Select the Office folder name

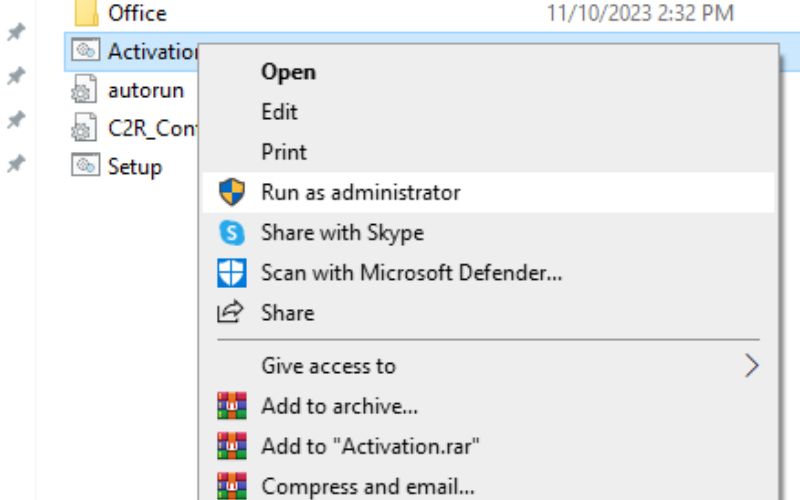point(137,13)
